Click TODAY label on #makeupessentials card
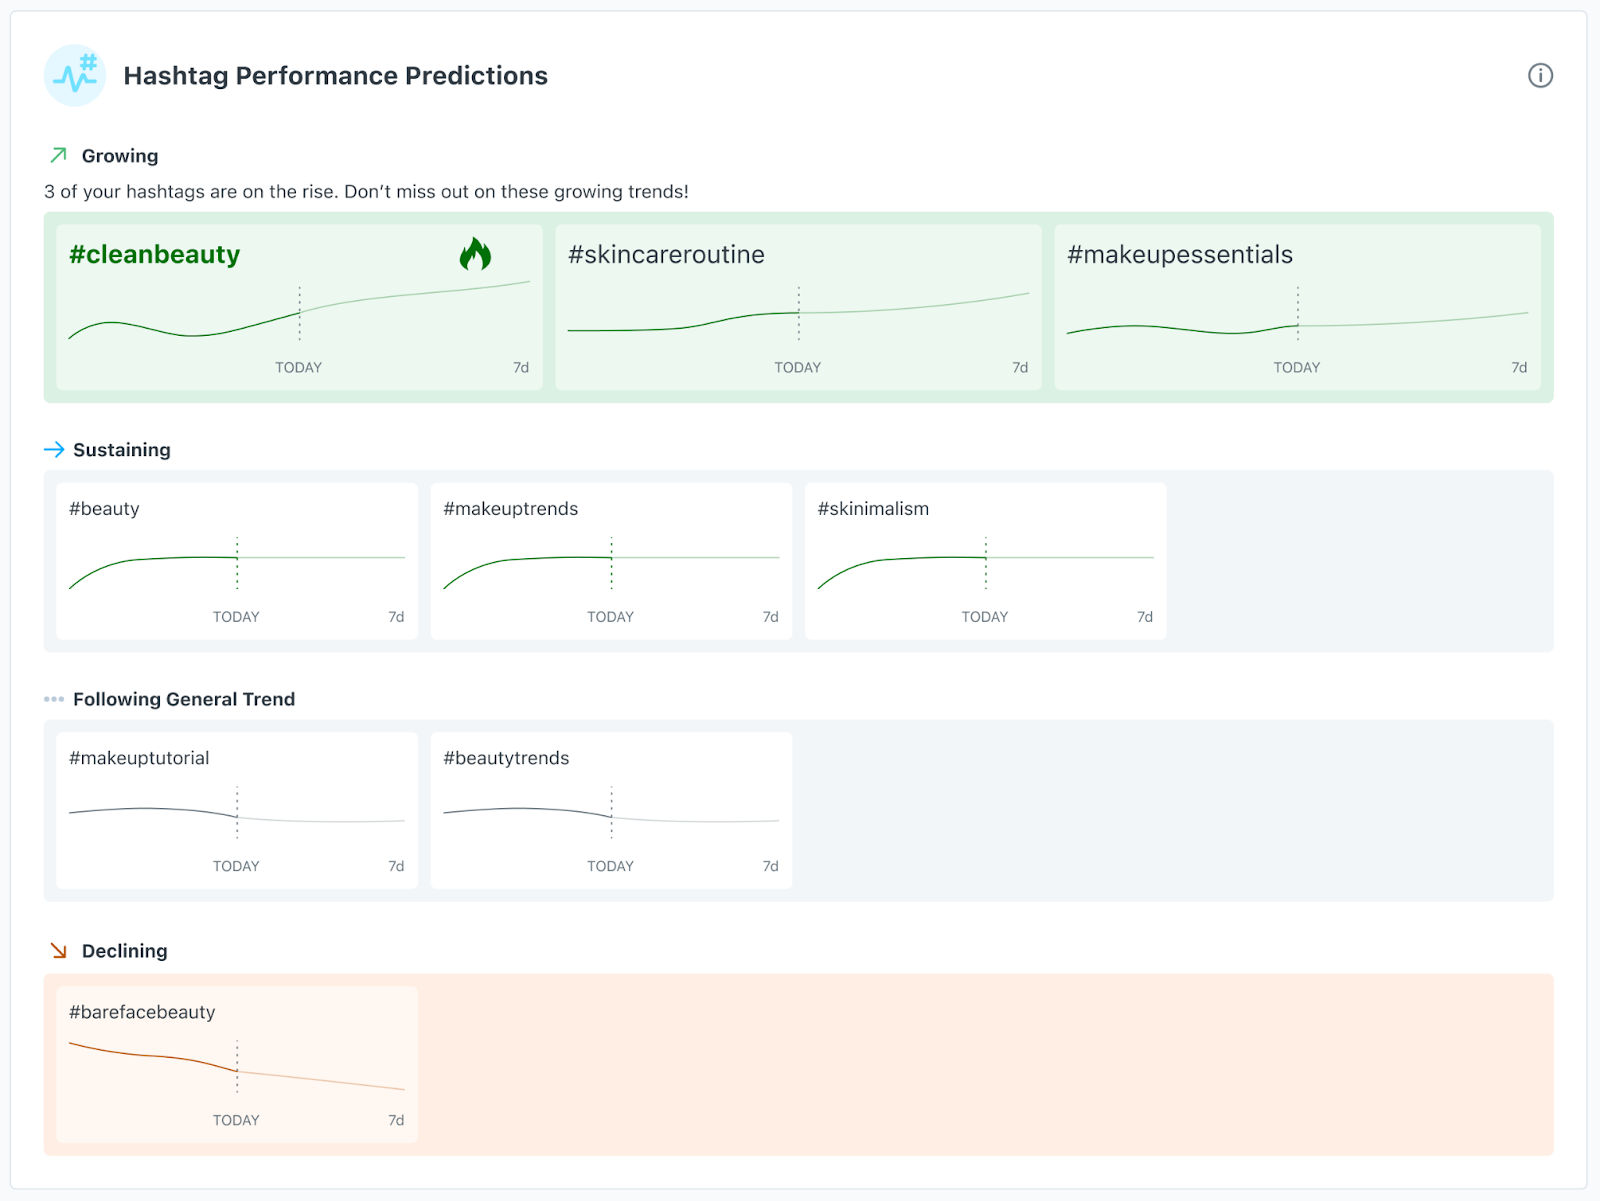 (1297, 368)
